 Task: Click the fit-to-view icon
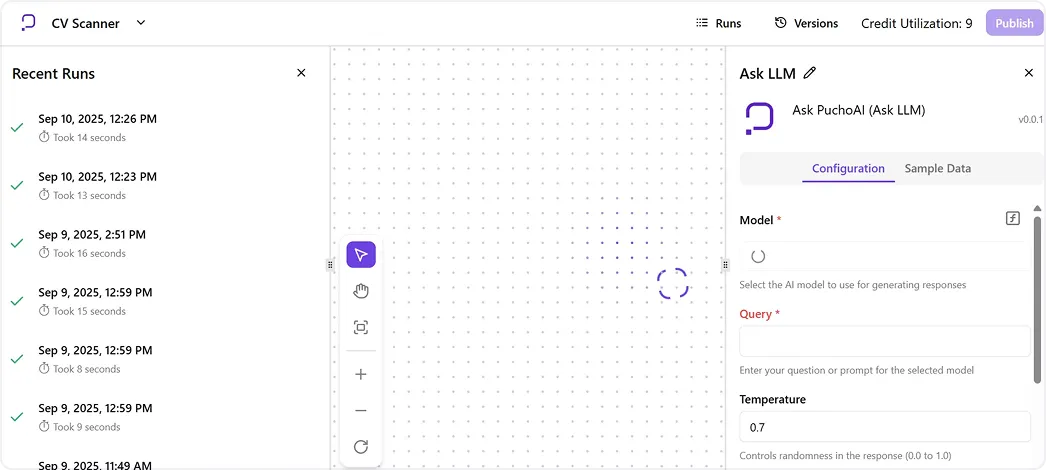pos(361,327)
